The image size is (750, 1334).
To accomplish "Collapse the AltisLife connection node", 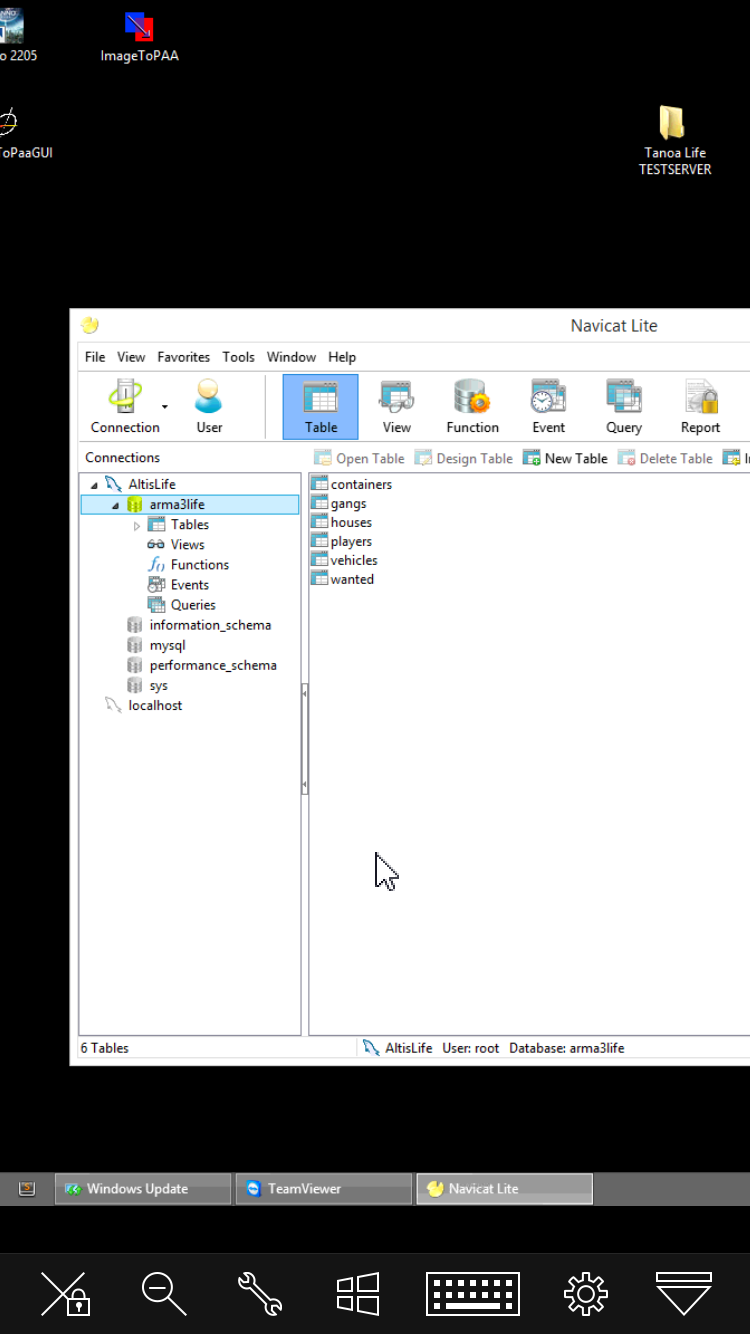I will click(94, 485).
